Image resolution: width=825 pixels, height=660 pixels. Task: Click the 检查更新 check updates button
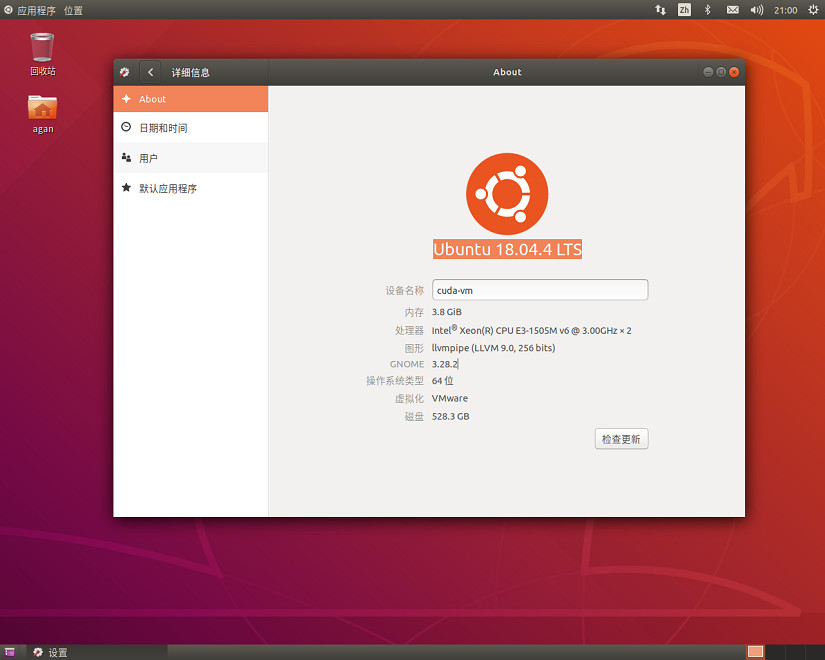621,439
